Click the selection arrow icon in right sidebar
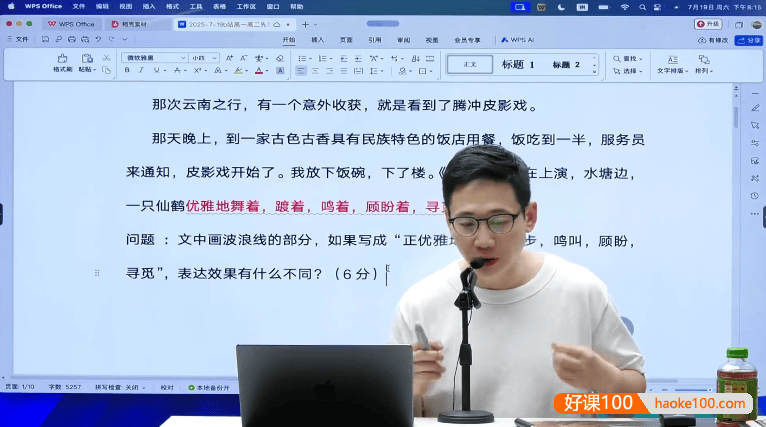Viewport: 766px width, 427px height. click(755, 125)
